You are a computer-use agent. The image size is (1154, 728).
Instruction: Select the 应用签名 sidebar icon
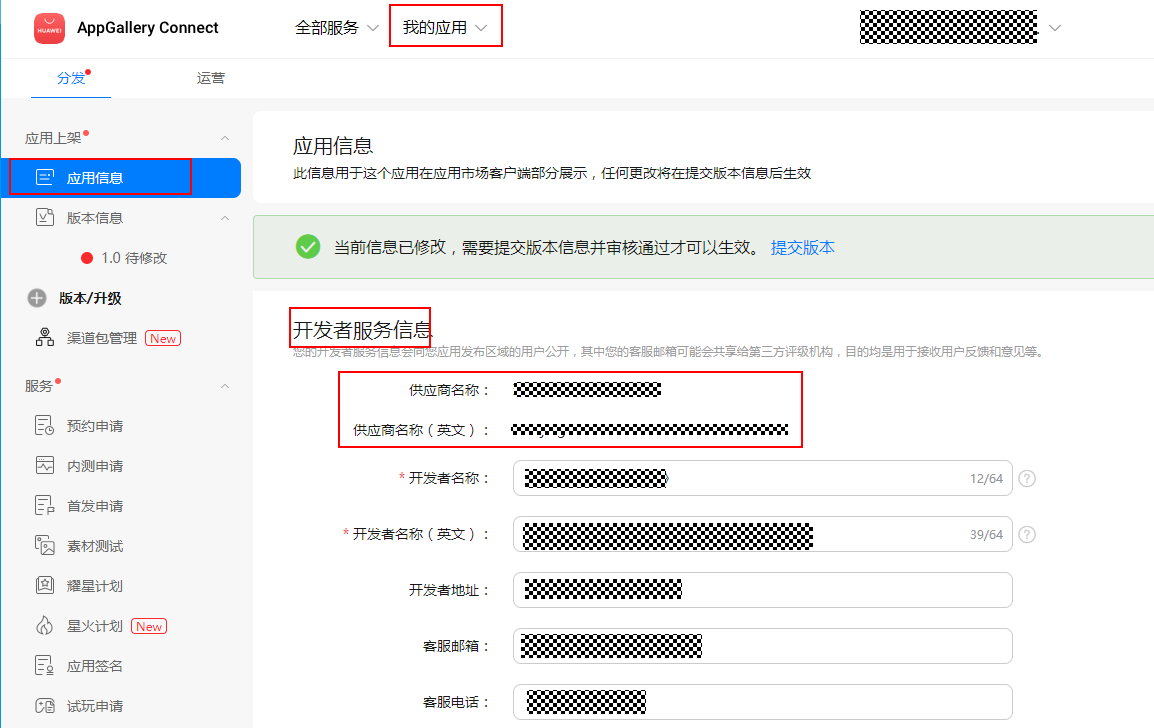[45, 665]
